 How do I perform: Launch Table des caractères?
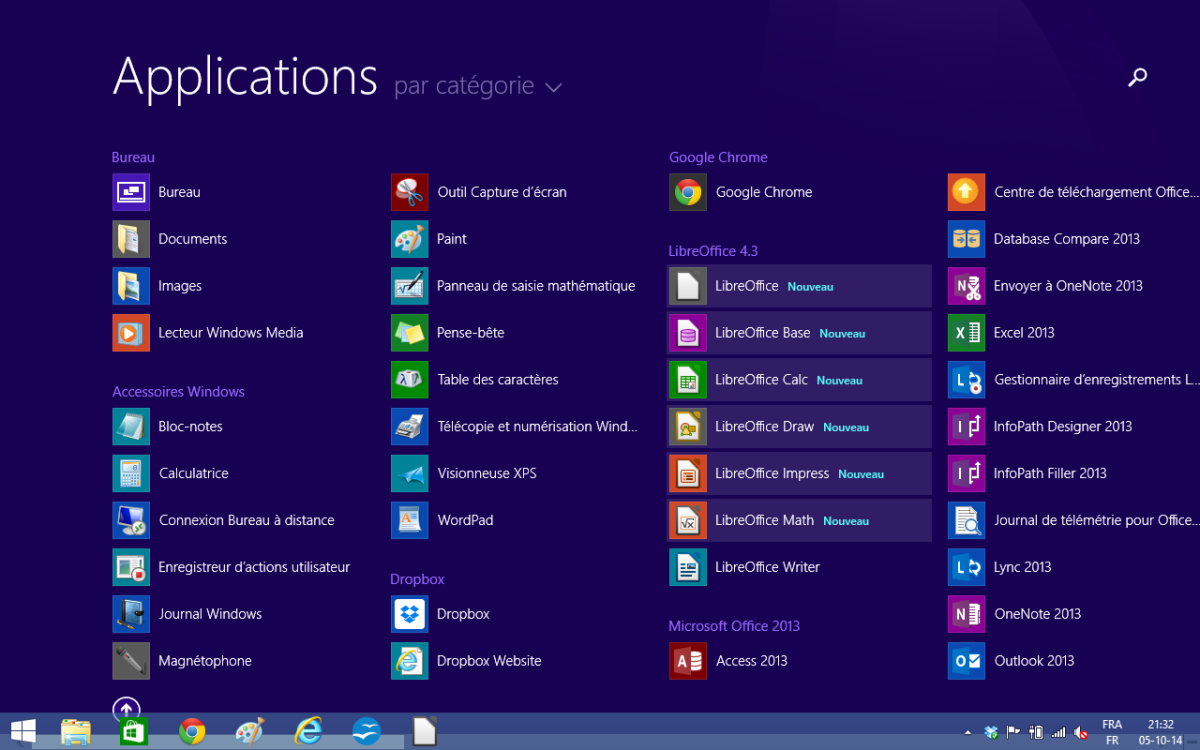[x=475, y=380]
